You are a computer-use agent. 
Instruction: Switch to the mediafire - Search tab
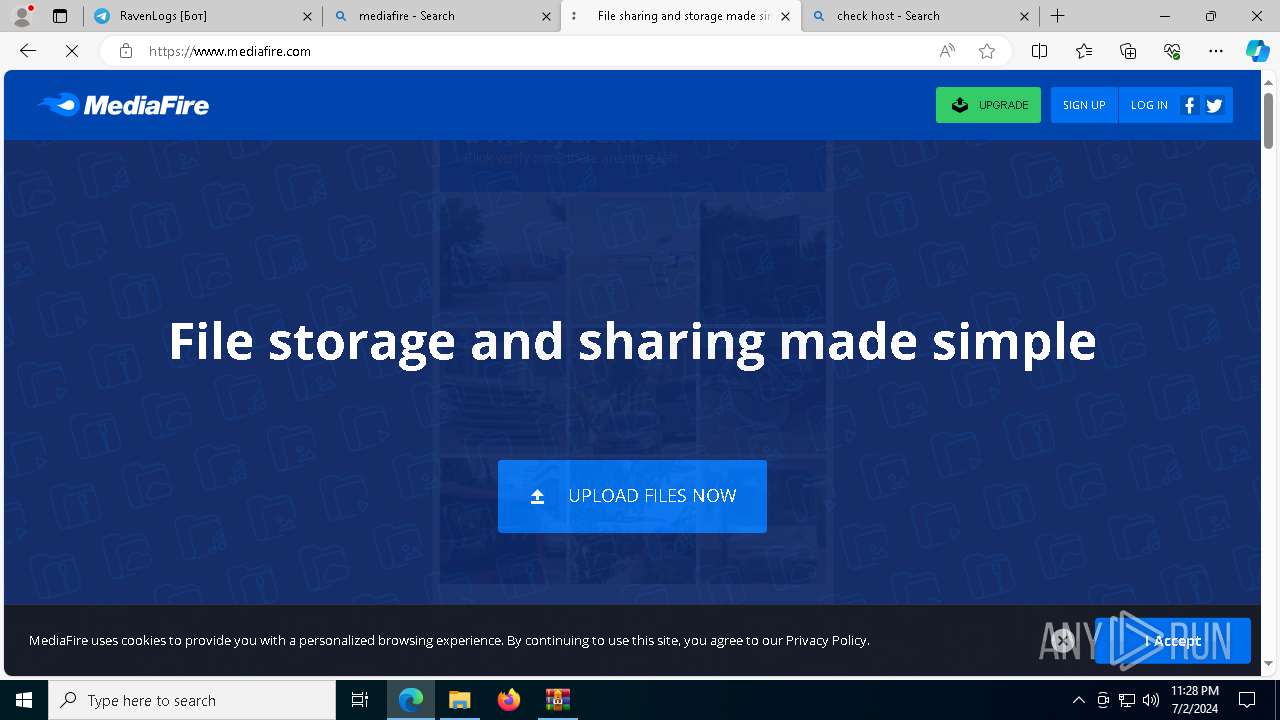pyautogui.click(x=443, y=16)
